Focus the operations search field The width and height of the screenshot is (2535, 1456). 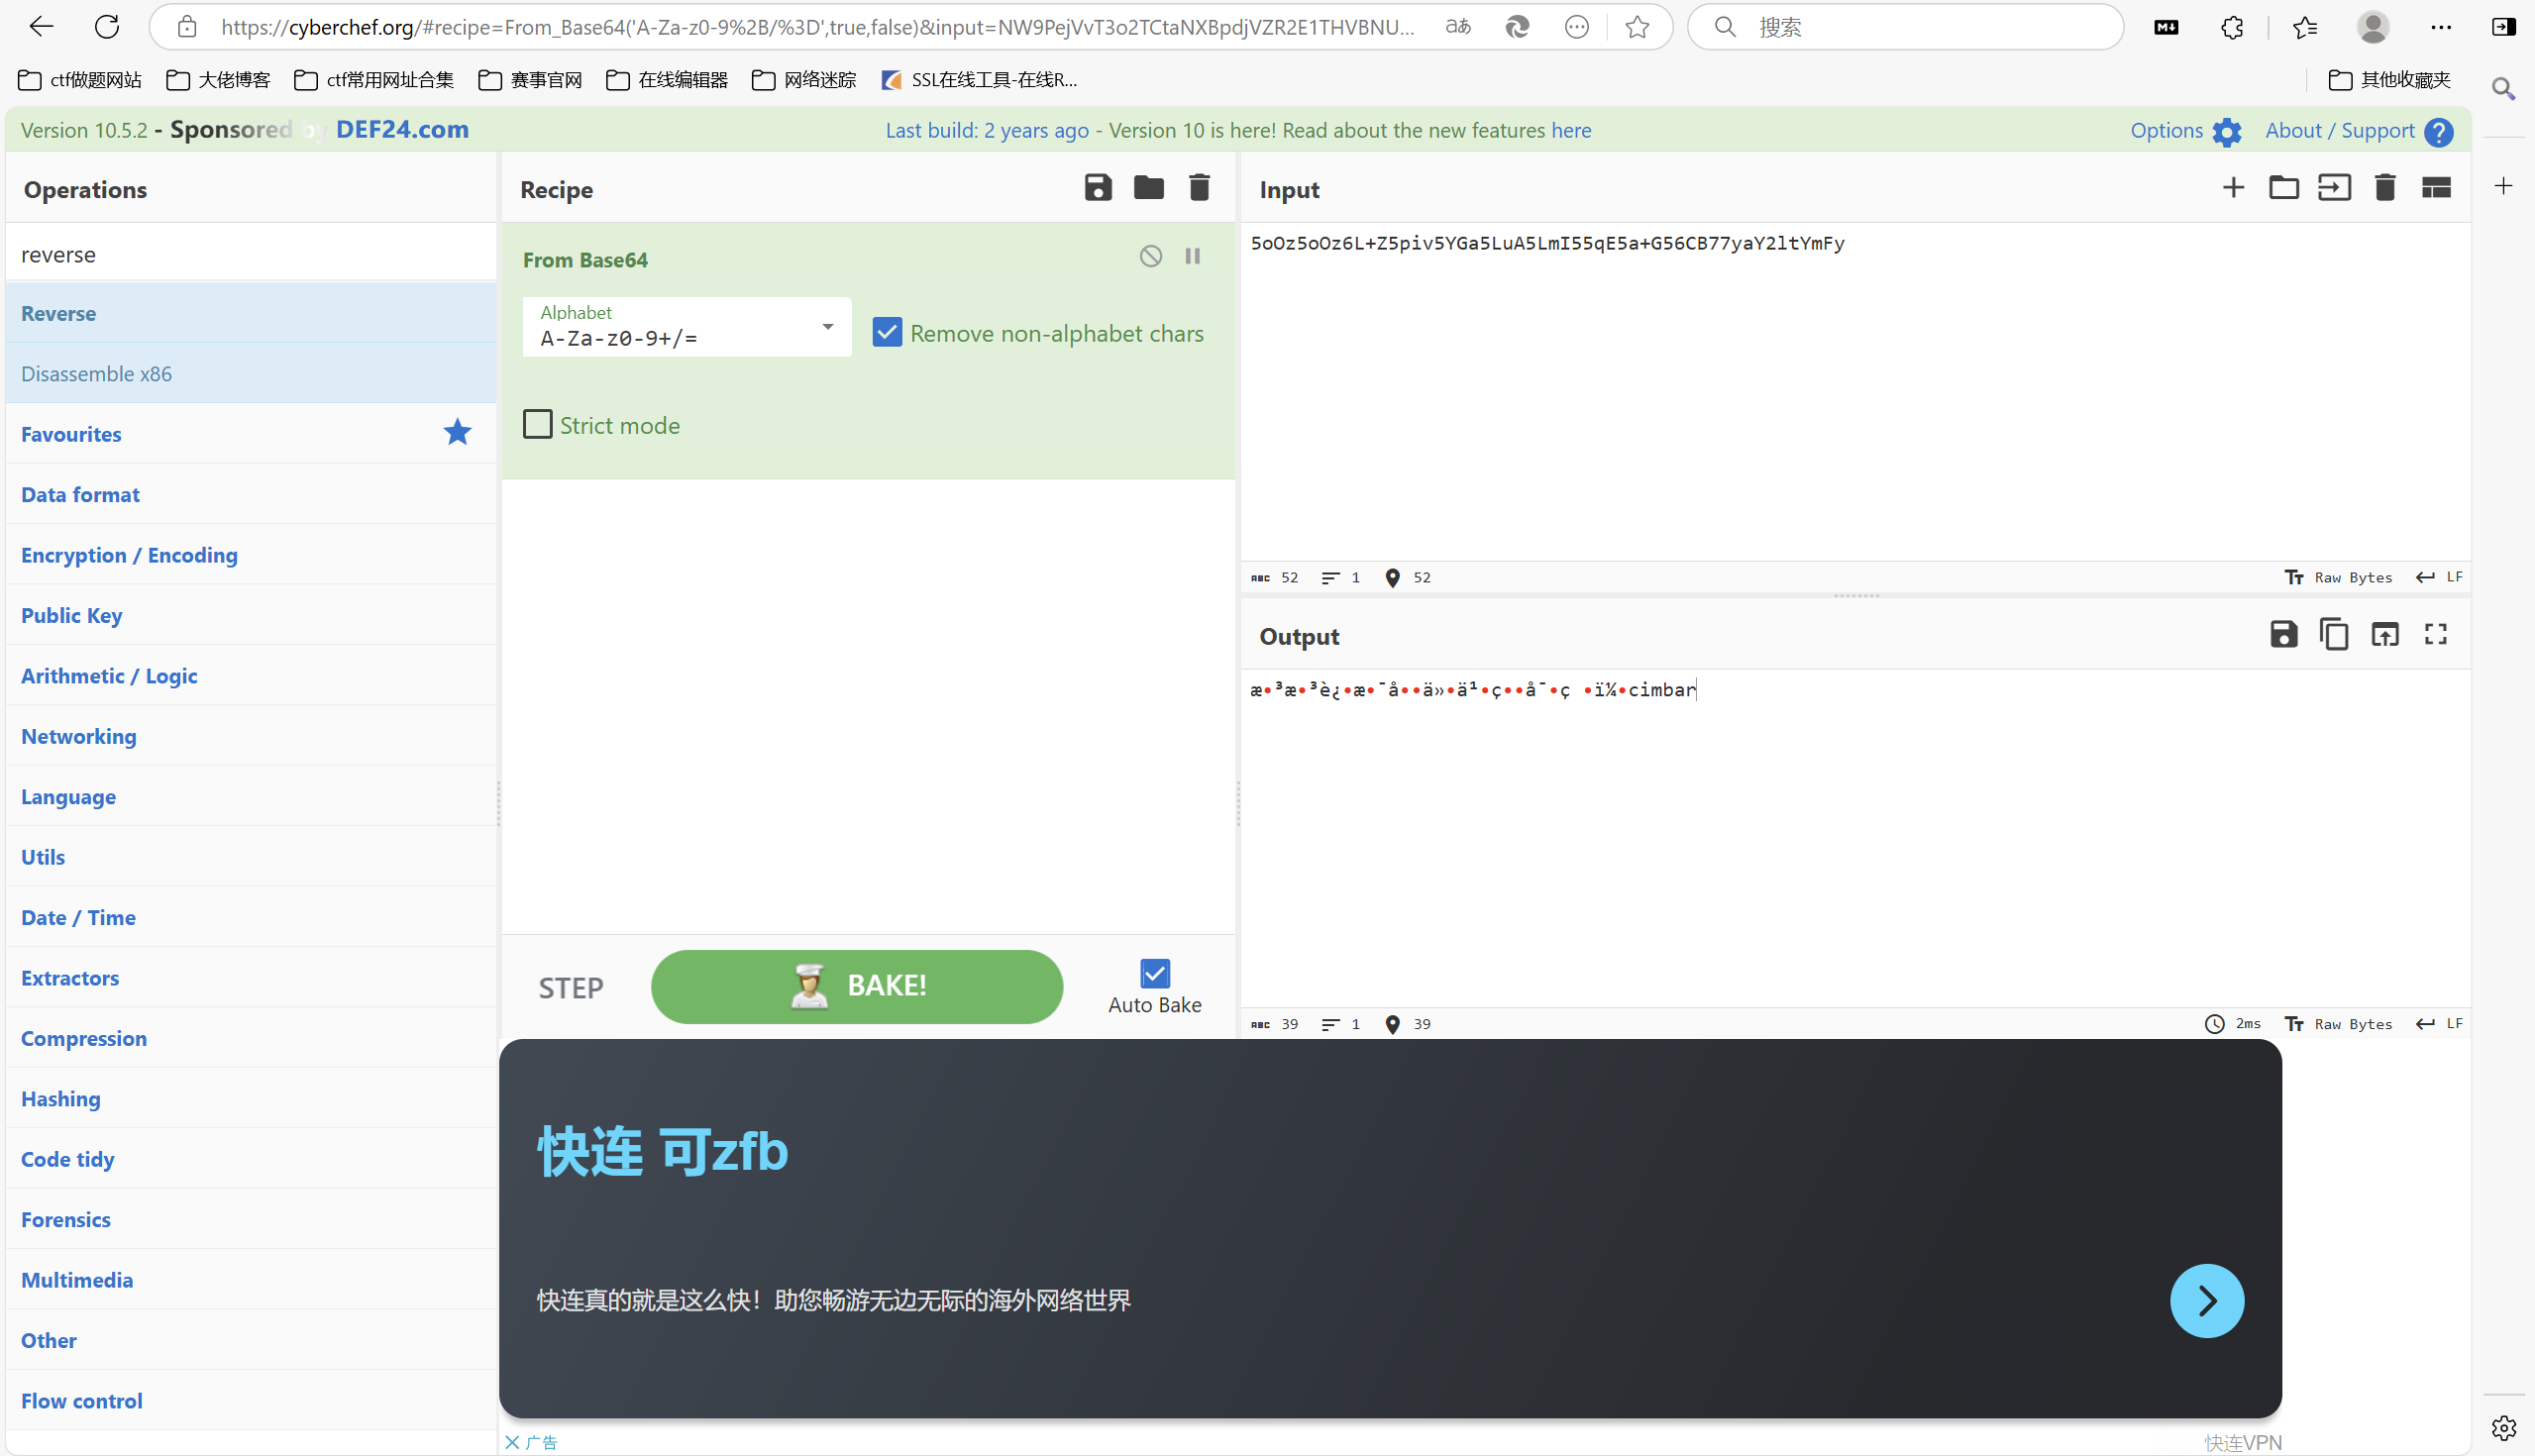[251, 254]
